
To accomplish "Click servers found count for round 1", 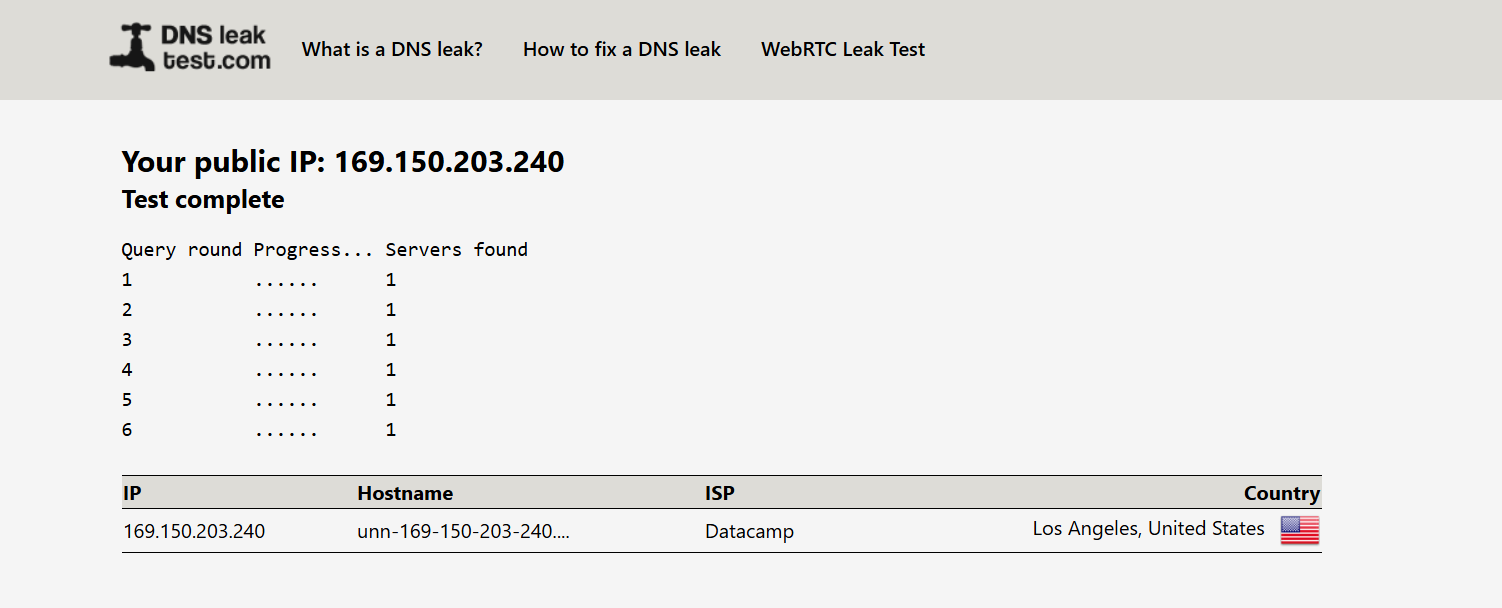I will coord(391,280).
